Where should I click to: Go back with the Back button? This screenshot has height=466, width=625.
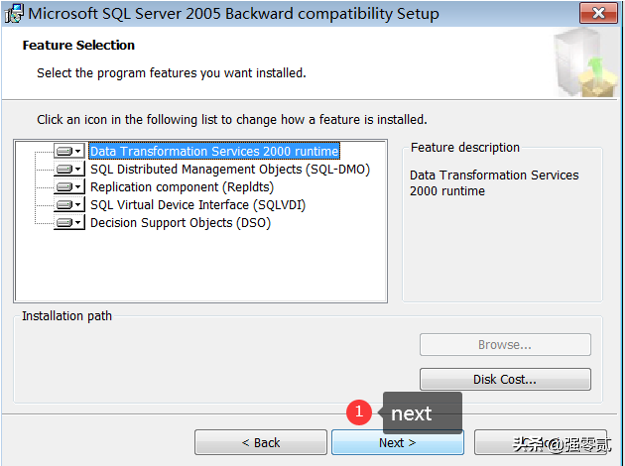pyautogui.click(x=260, y=442)
